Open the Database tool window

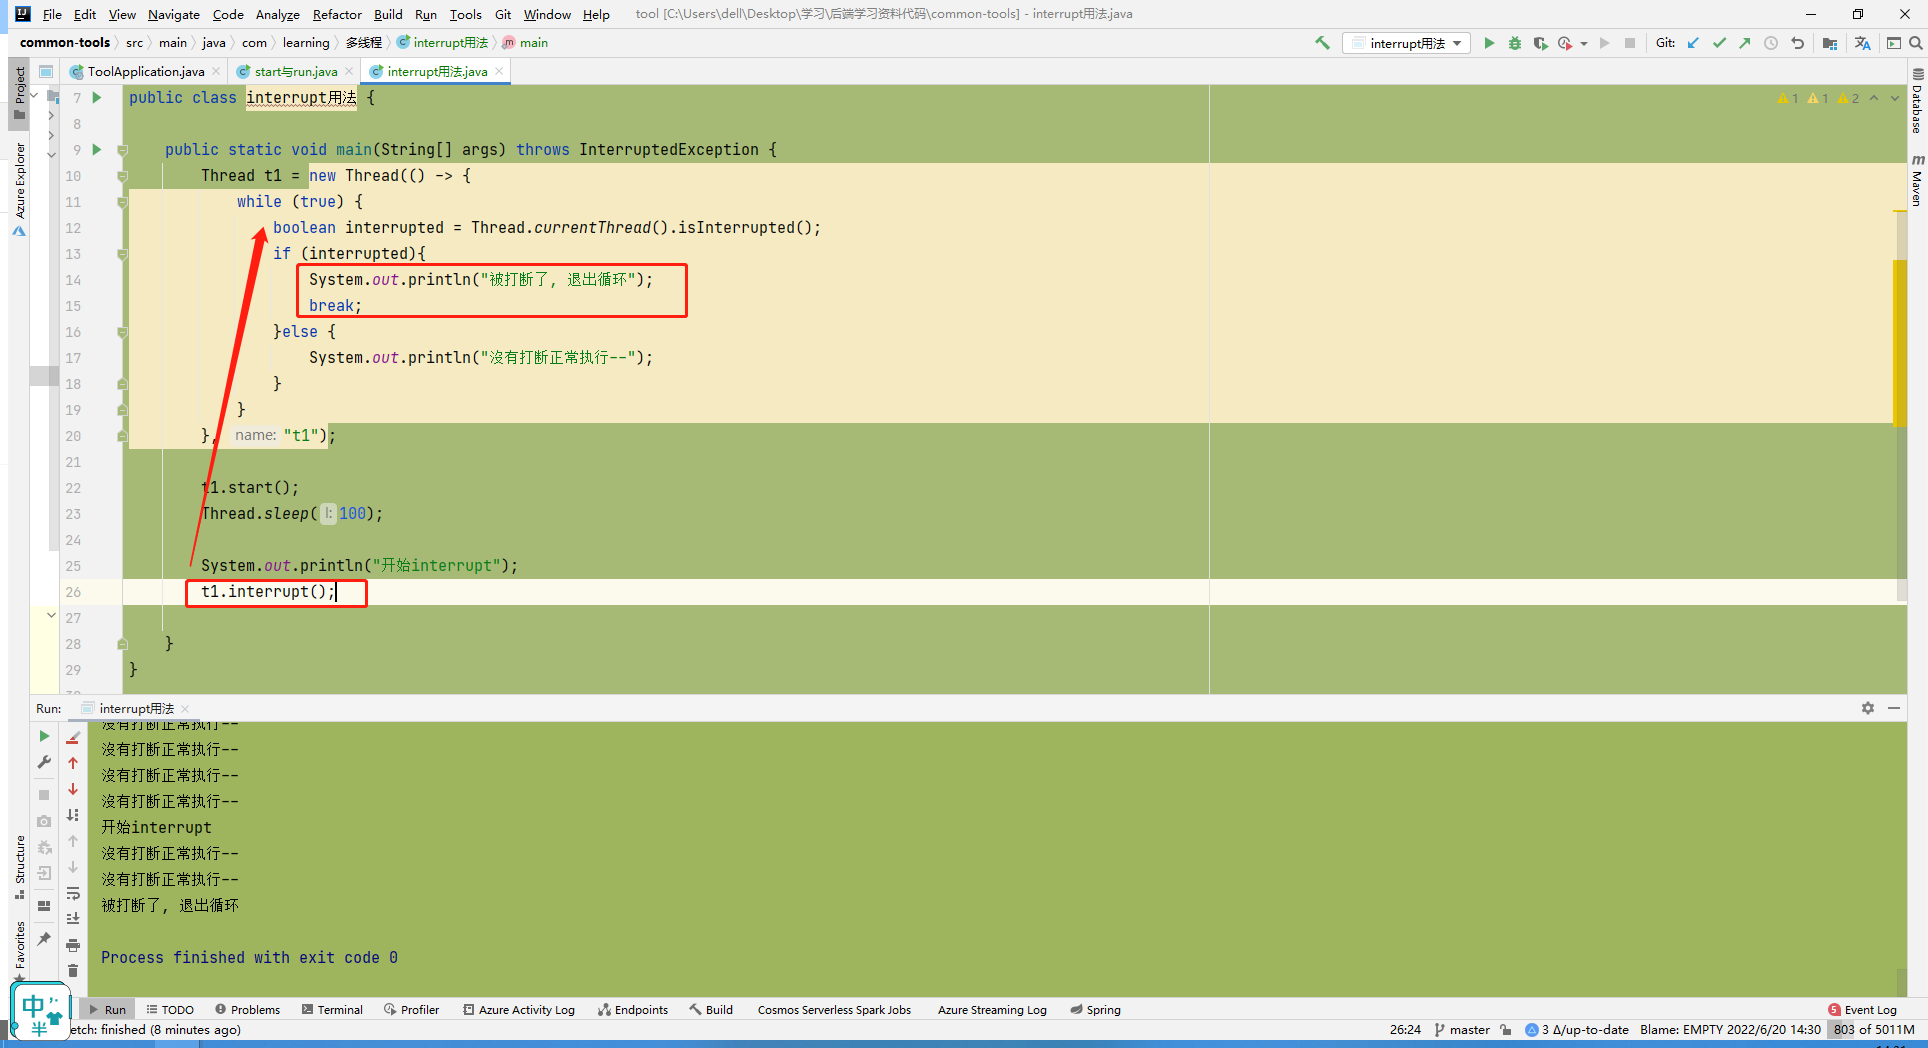(1917, 100)
